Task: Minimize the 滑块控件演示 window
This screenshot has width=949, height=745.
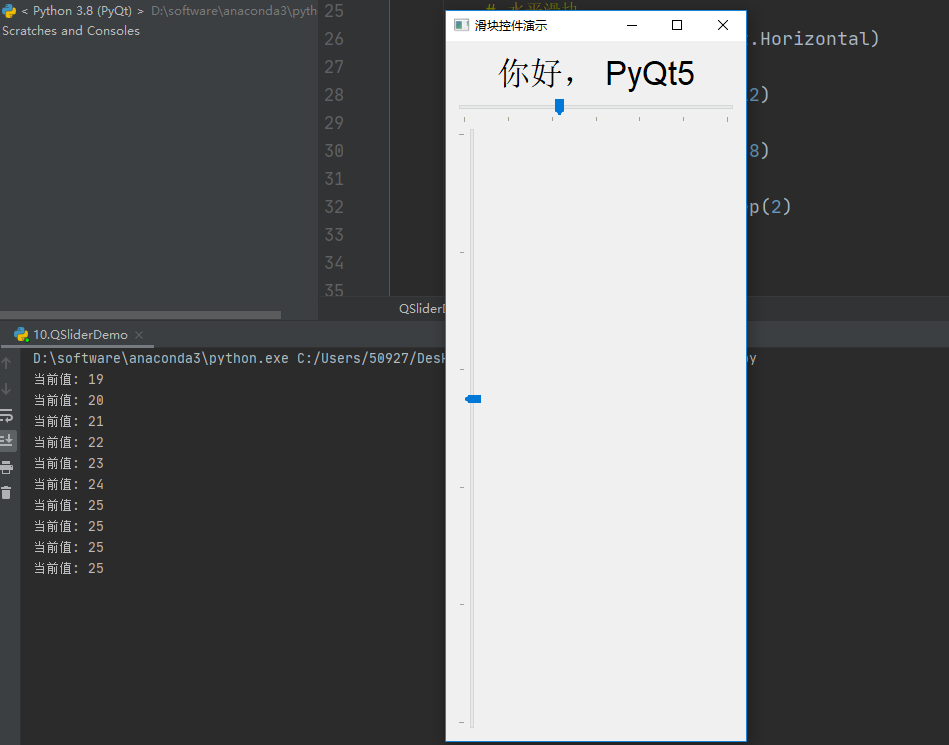Action: tap(632, 25)
